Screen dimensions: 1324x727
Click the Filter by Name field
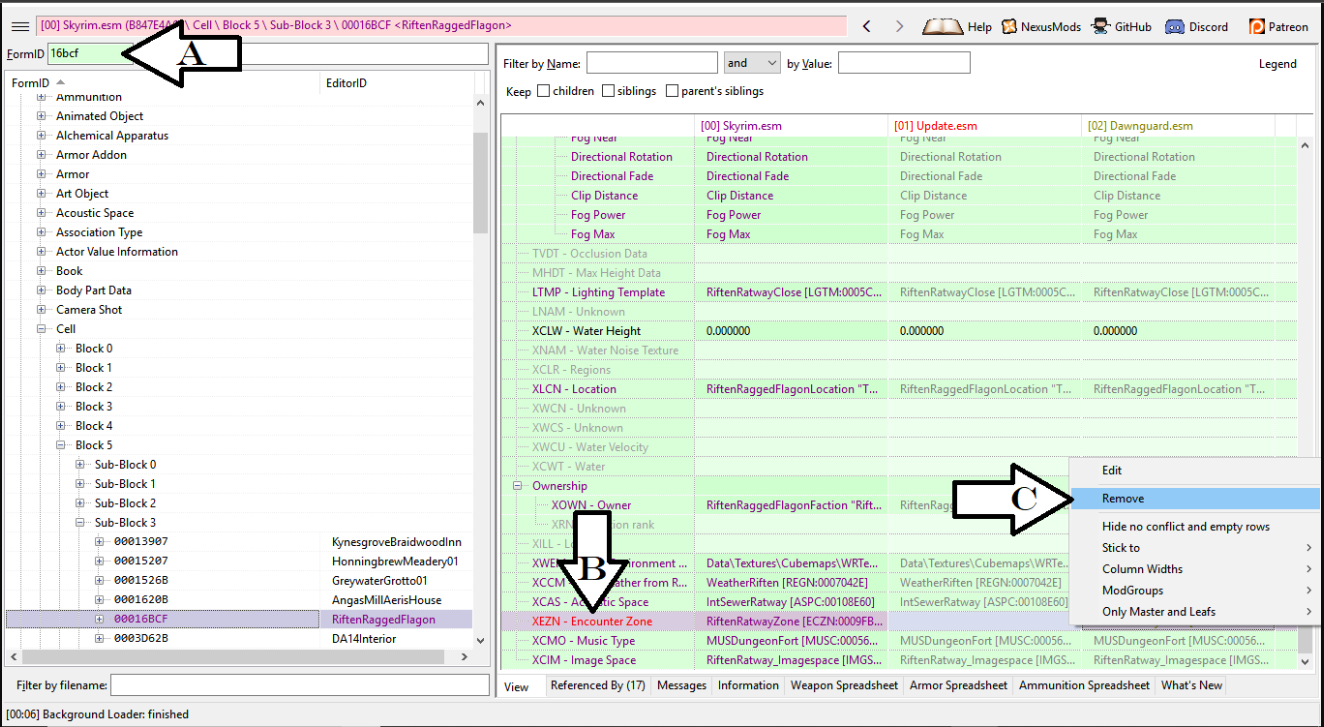click(651, 63)
